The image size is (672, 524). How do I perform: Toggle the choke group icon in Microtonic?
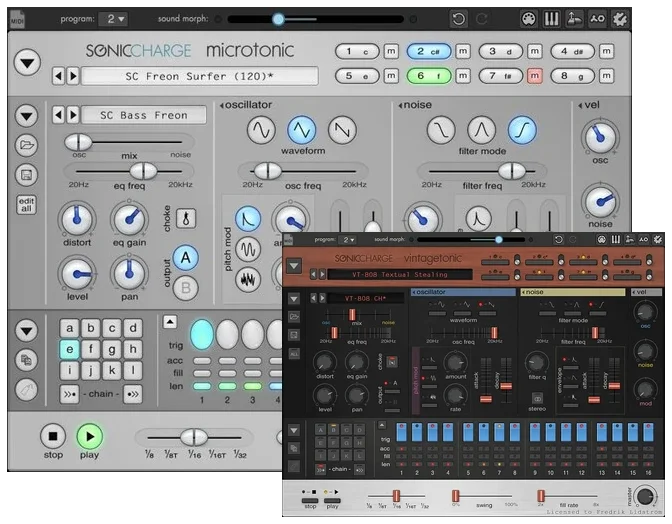186,219
